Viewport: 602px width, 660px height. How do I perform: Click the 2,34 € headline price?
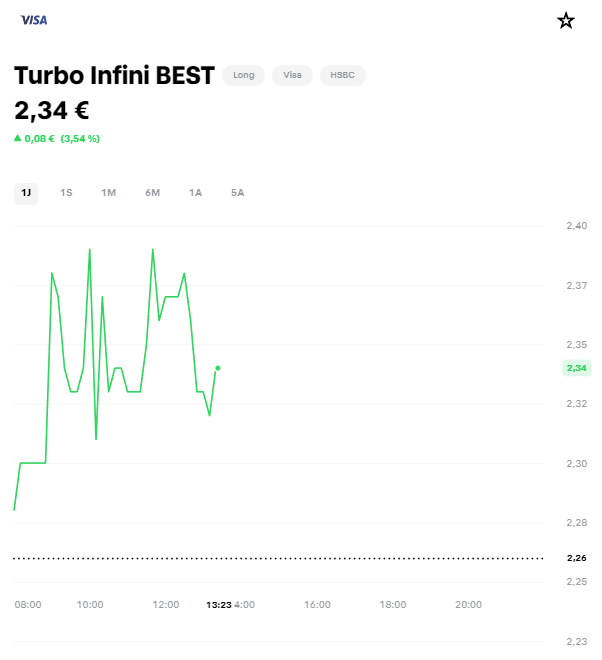[x=52, y=110]
